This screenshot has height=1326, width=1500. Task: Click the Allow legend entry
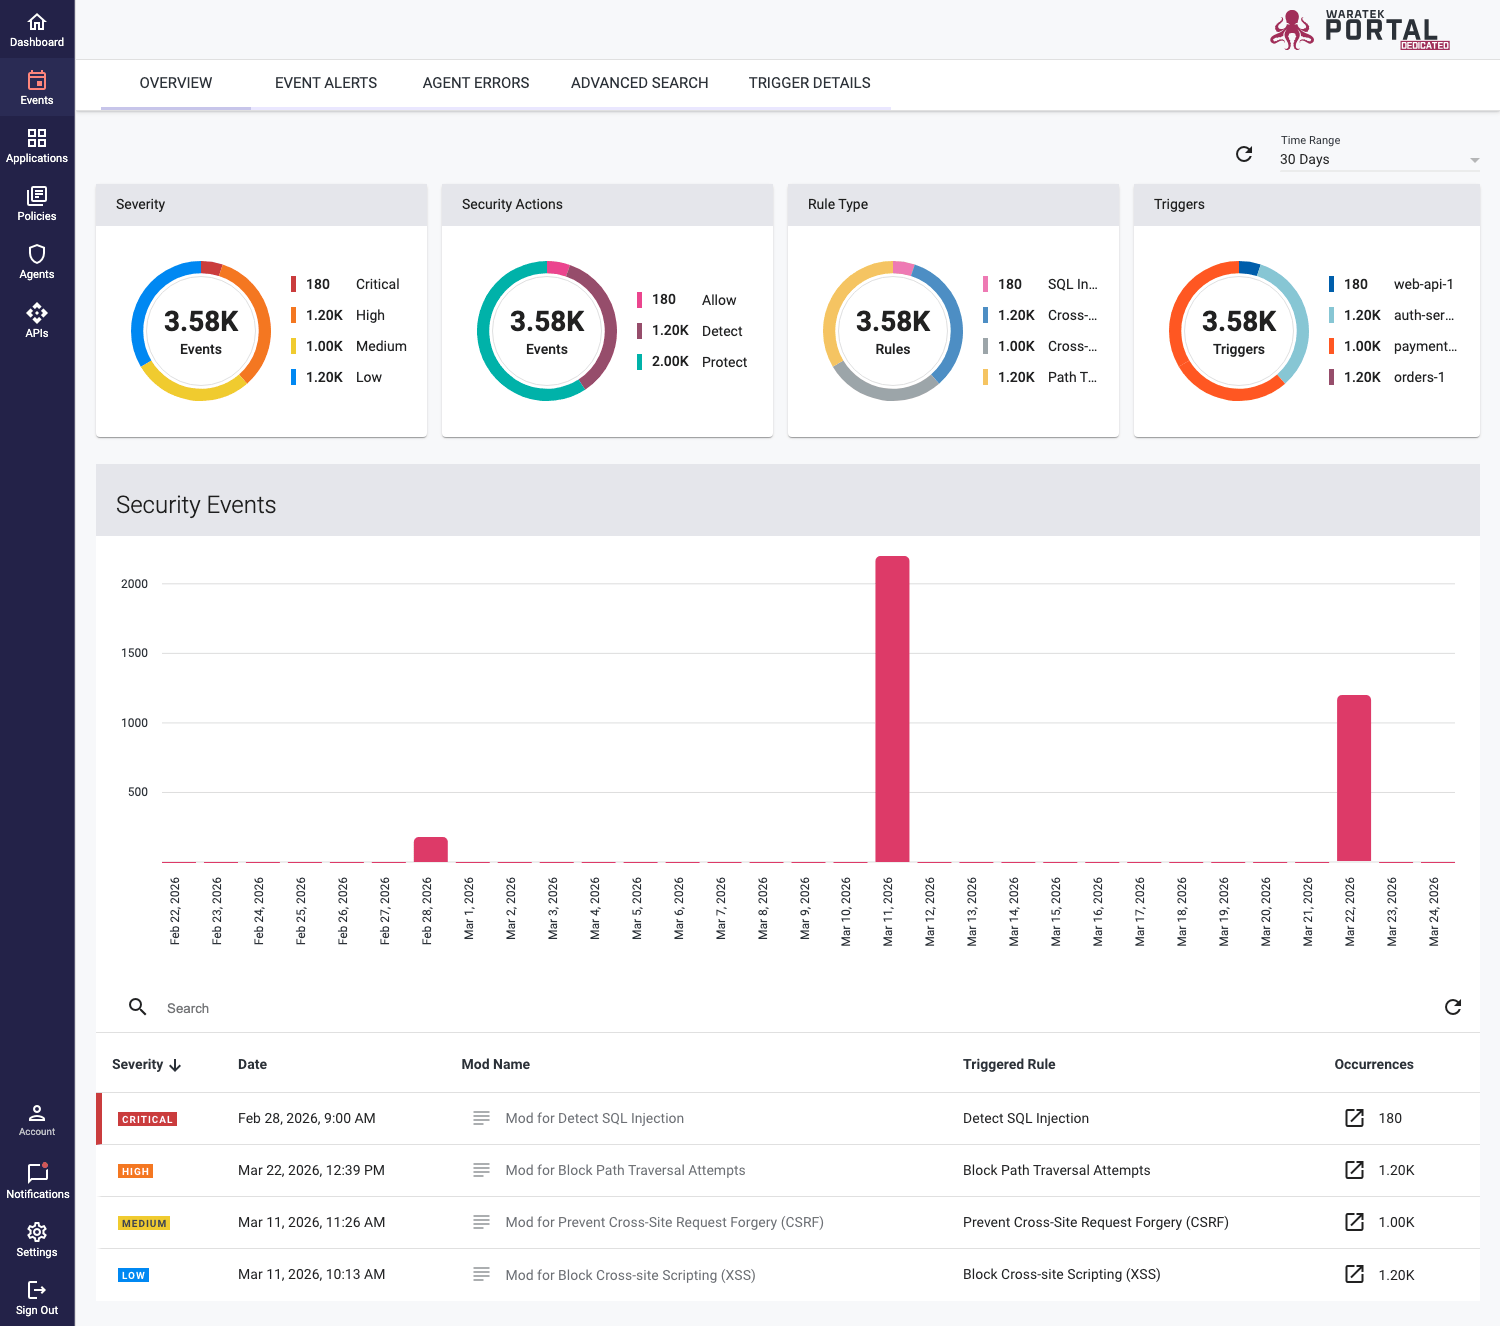687,300
